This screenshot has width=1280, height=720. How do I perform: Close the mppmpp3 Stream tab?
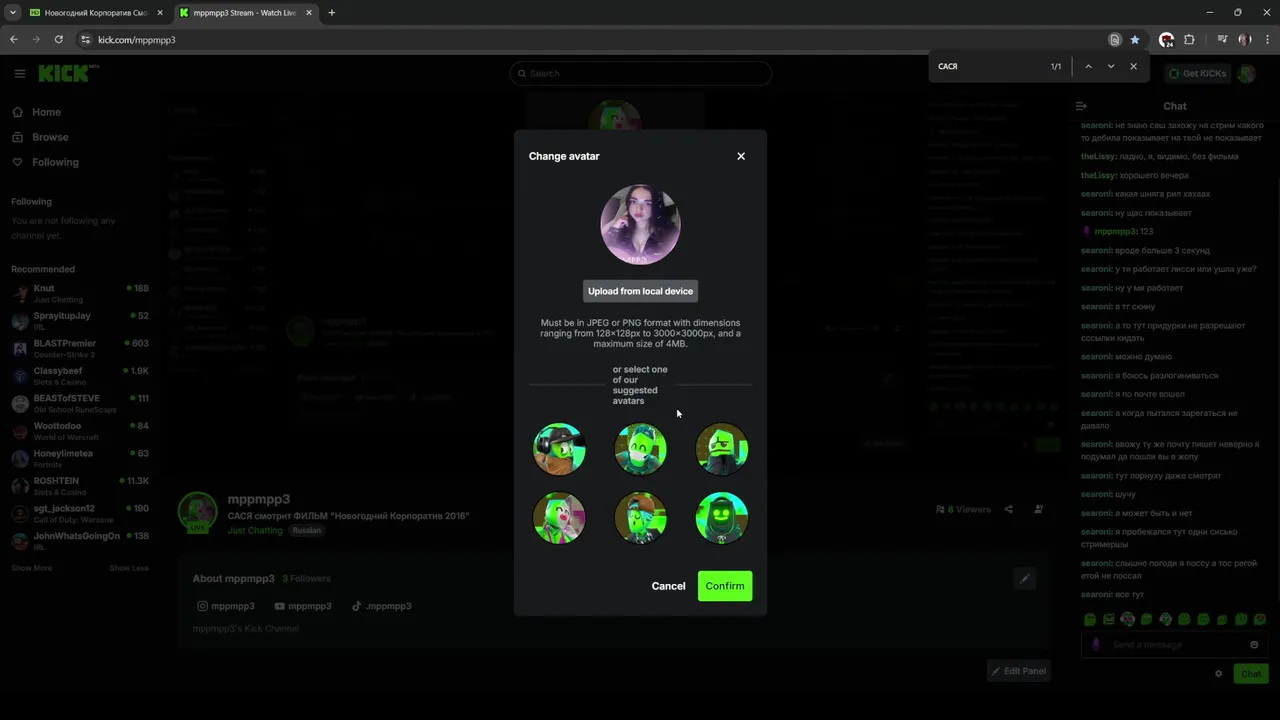tap(309, 13)
